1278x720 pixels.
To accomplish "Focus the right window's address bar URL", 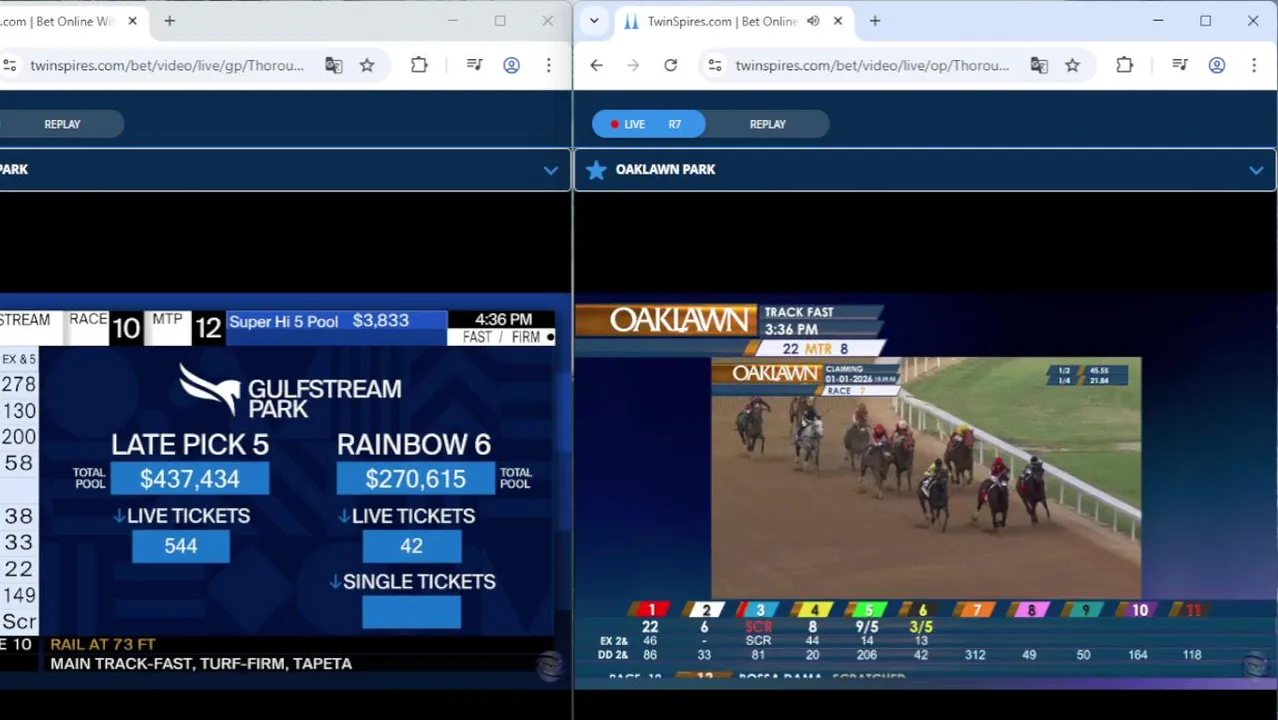I will (x=872, y=65).
